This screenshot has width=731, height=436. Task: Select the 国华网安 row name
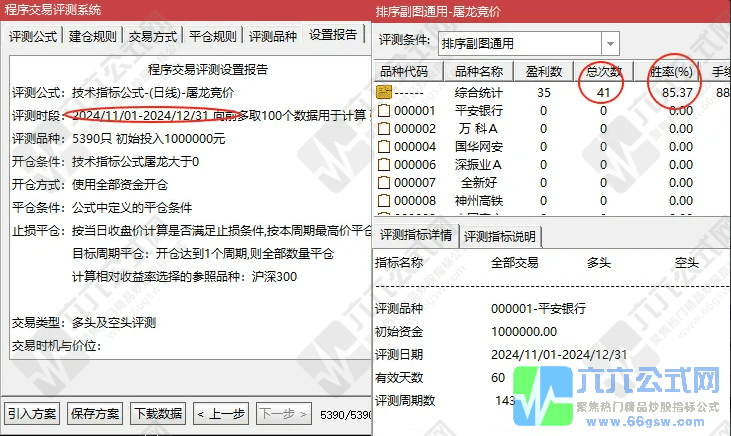point(479,146)
